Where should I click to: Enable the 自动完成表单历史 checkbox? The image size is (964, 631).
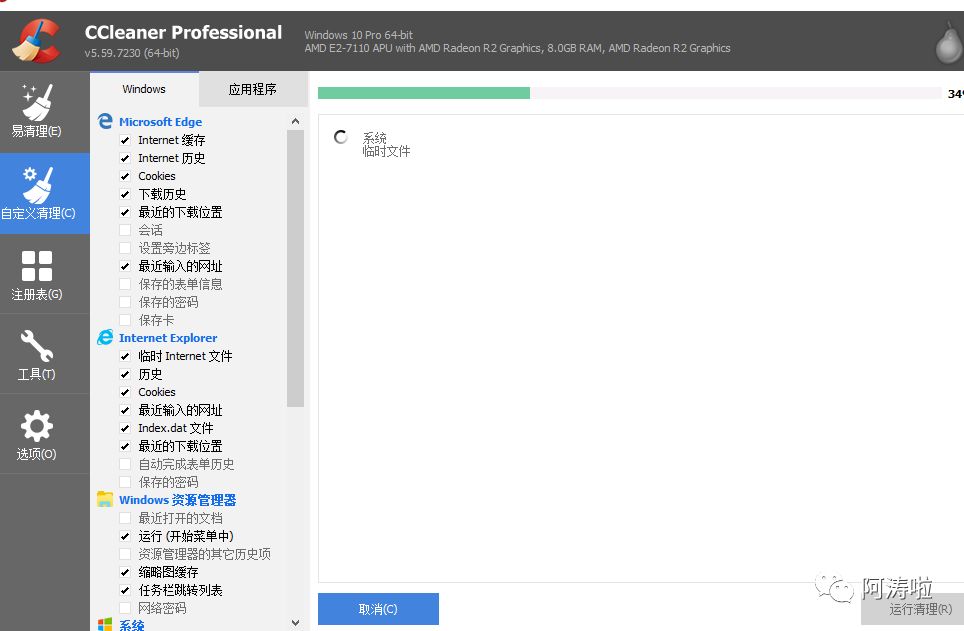click(x=125, y=464)
